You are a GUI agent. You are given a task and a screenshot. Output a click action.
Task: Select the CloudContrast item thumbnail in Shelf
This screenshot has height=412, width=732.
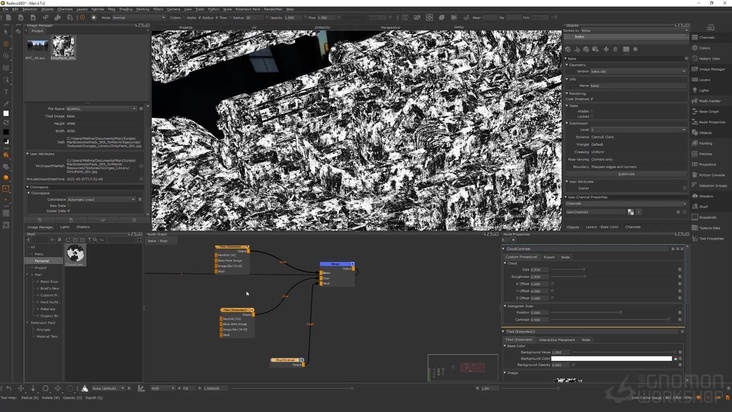(x=75, y=255)
